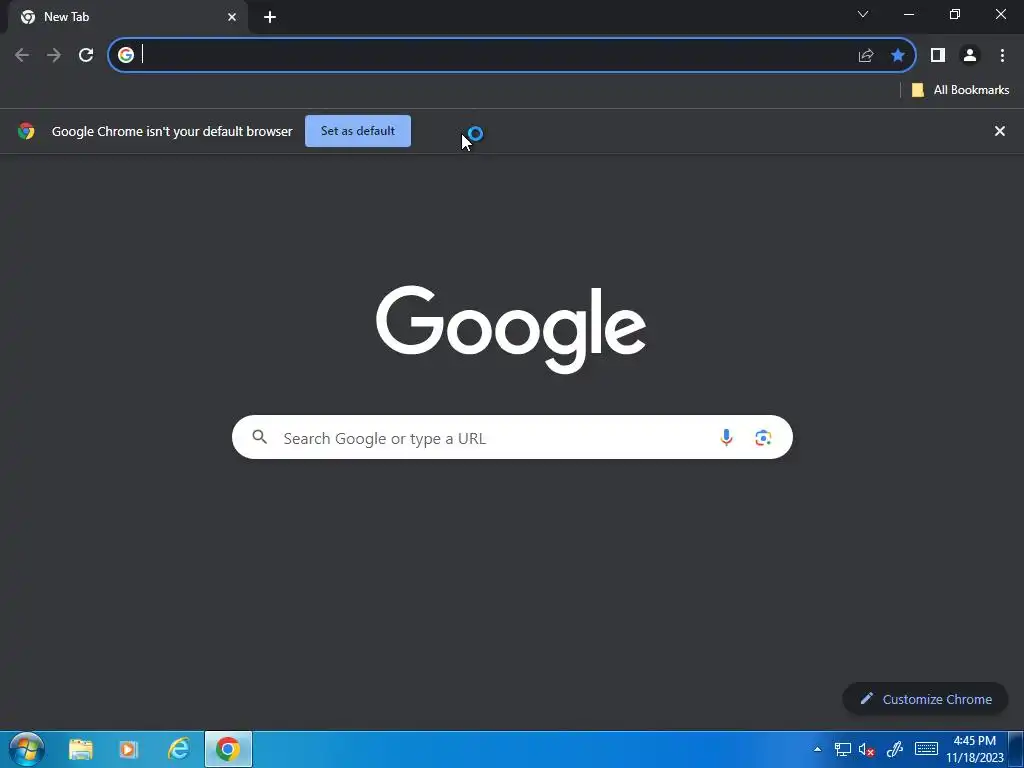The image size is (1024, 768).
Task: Click the browser back arrow
Action: coord(22,55)
